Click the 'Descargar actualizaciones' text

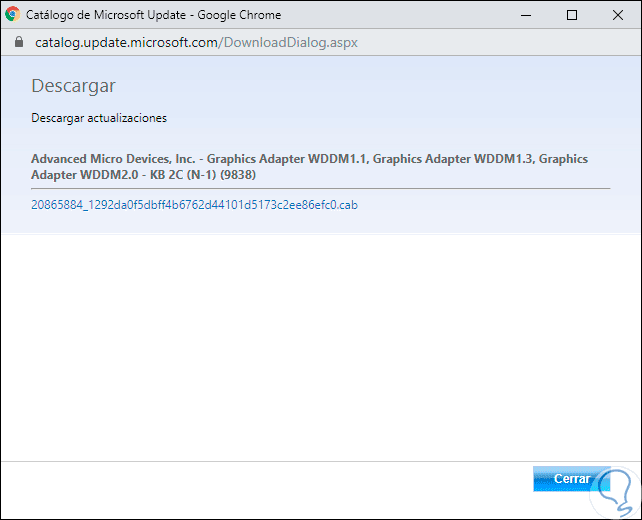pyautogui.click(x=99, y=118)
